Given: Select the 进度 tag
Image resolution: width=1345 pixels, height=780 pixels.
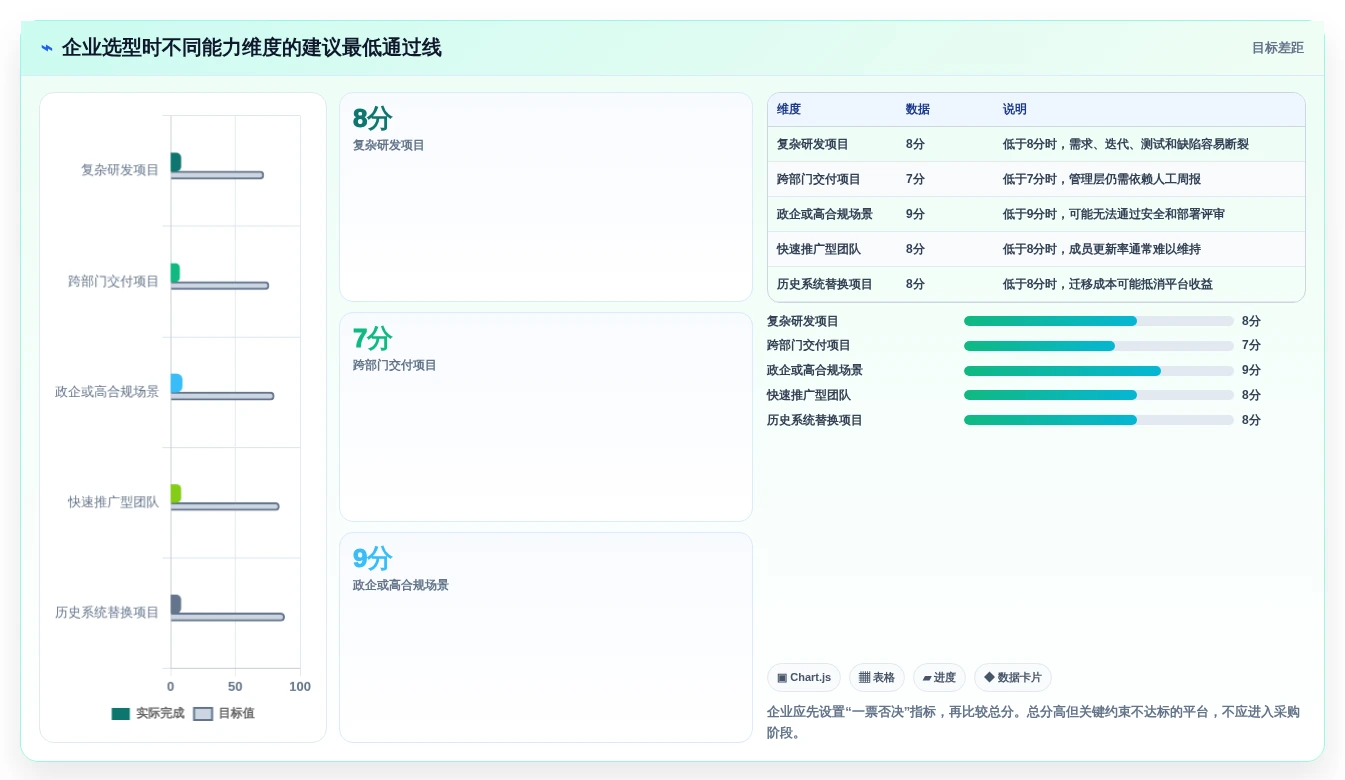Looking at the screenshot, I should [x=939, y=677].
